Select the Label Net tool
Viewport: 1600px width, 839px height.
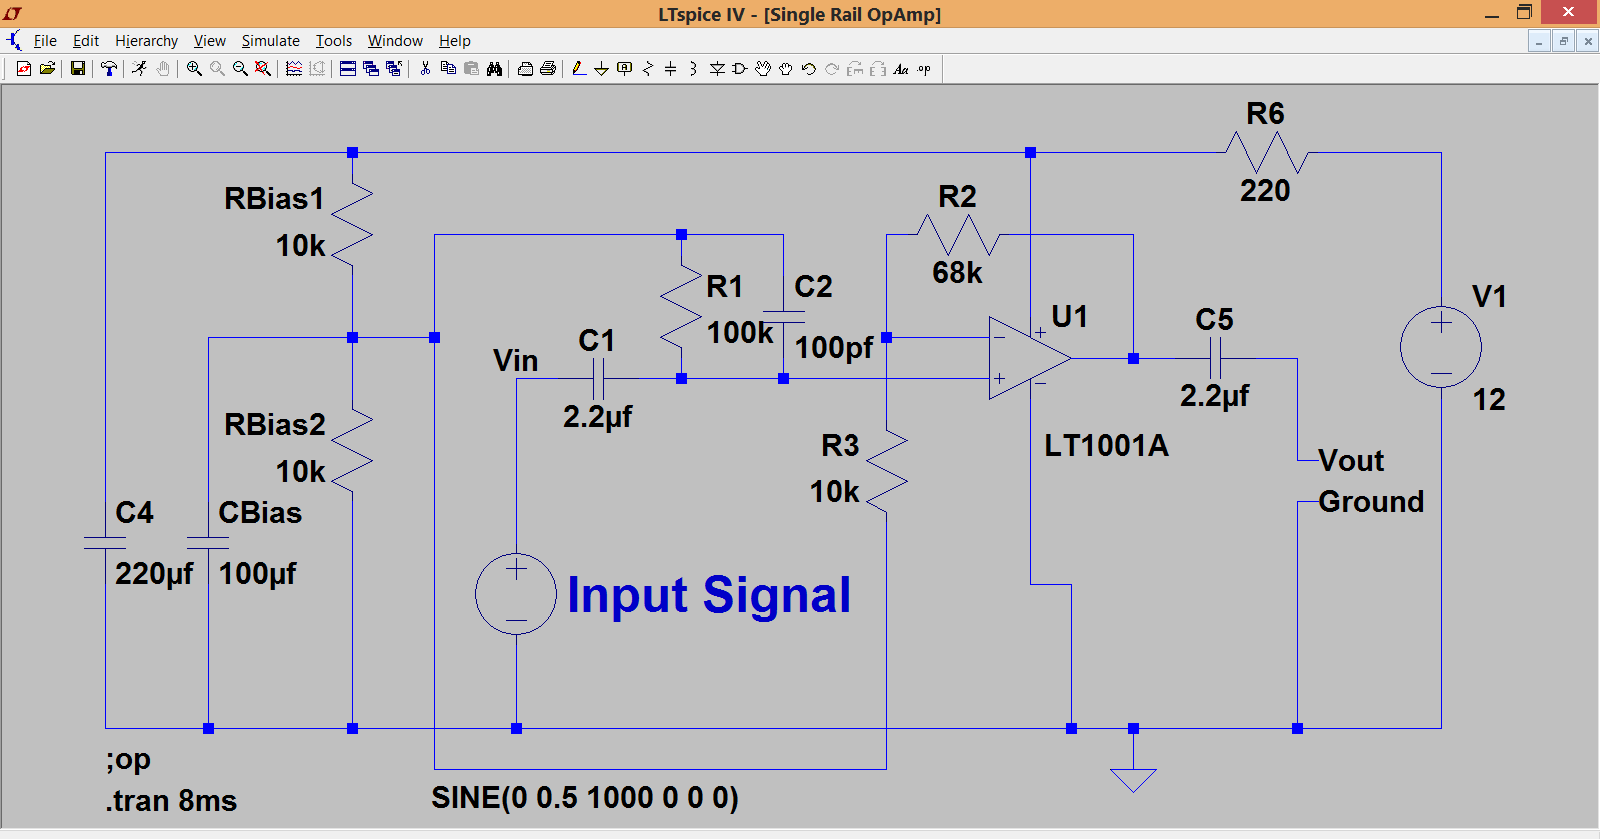[x=625, y=69]
